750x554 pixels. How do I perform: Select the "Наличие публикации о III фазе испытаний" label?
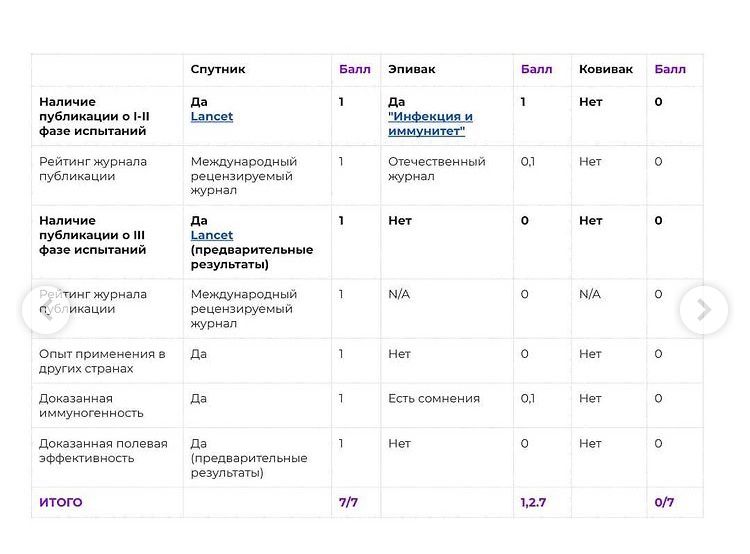pos(93,236)
